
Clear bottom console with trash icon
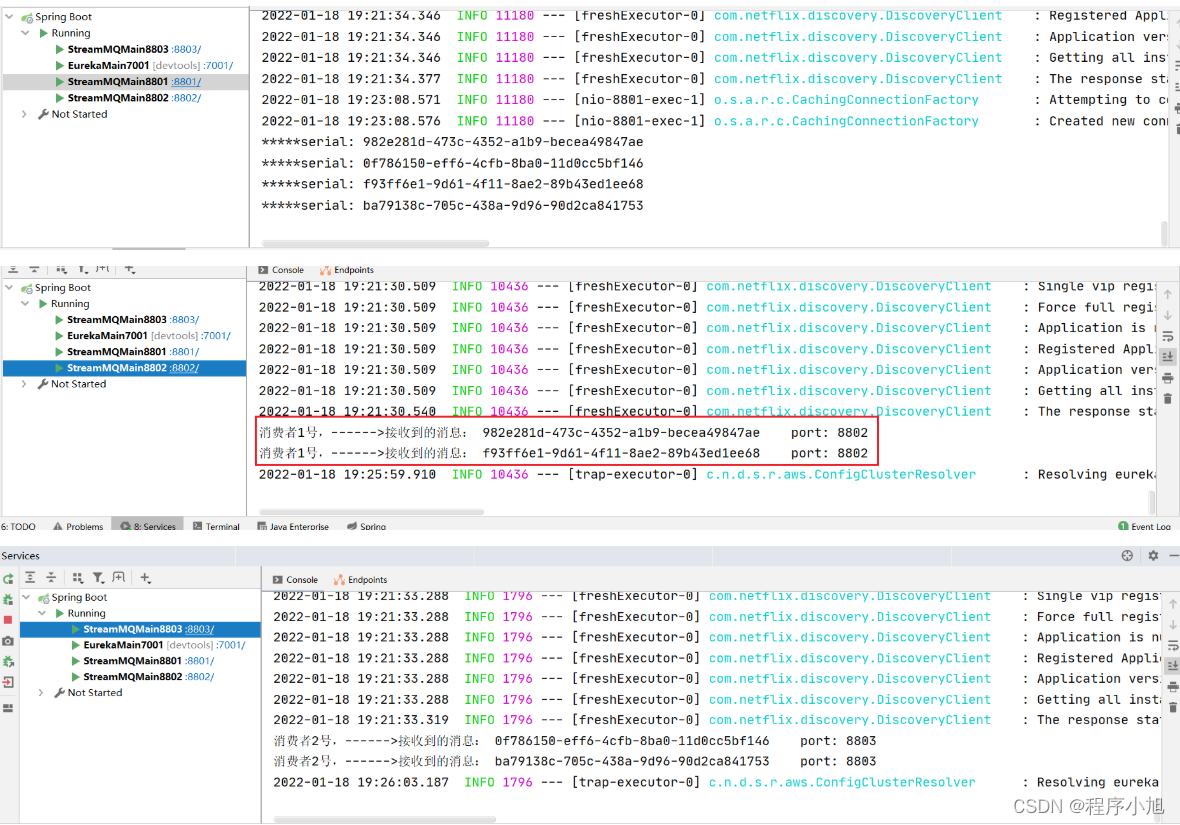tap(1172, 707)
